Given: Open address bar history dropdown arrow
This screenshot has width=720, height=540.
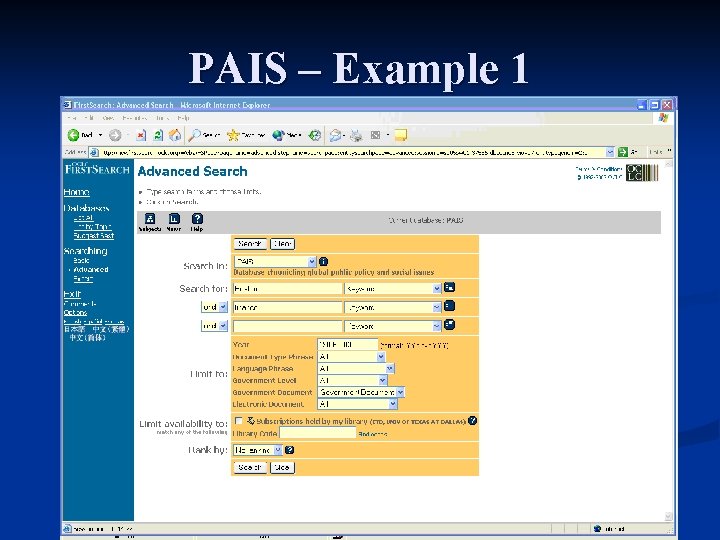Looking at the screenshot, I should [609, 152].
